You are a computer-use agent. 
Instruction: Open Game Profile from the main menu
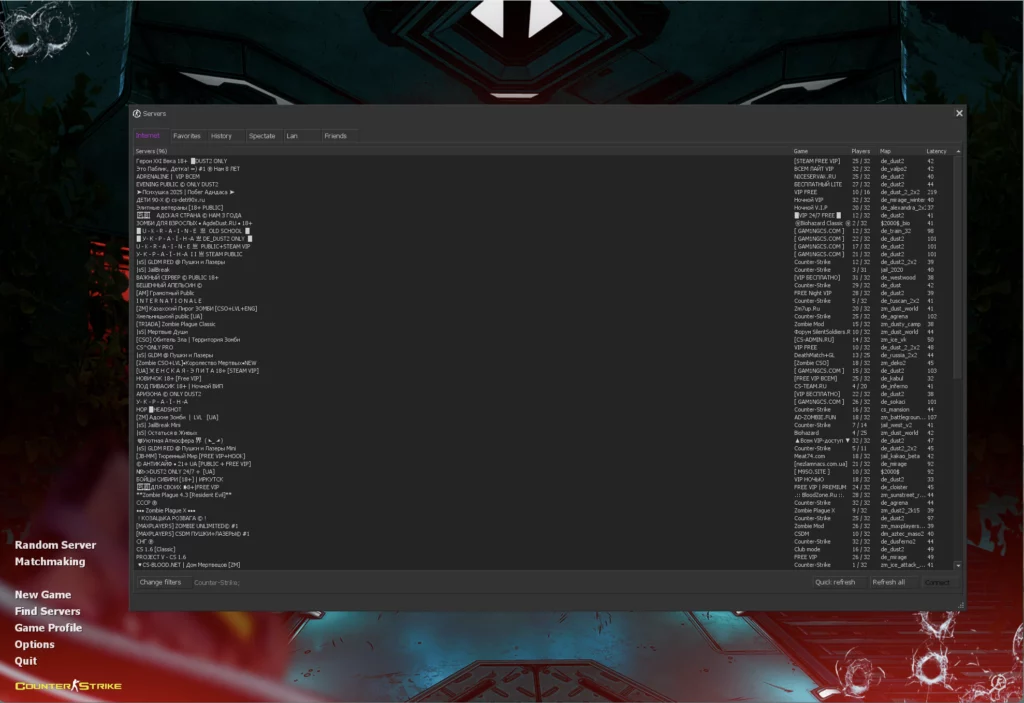[48, 628]
